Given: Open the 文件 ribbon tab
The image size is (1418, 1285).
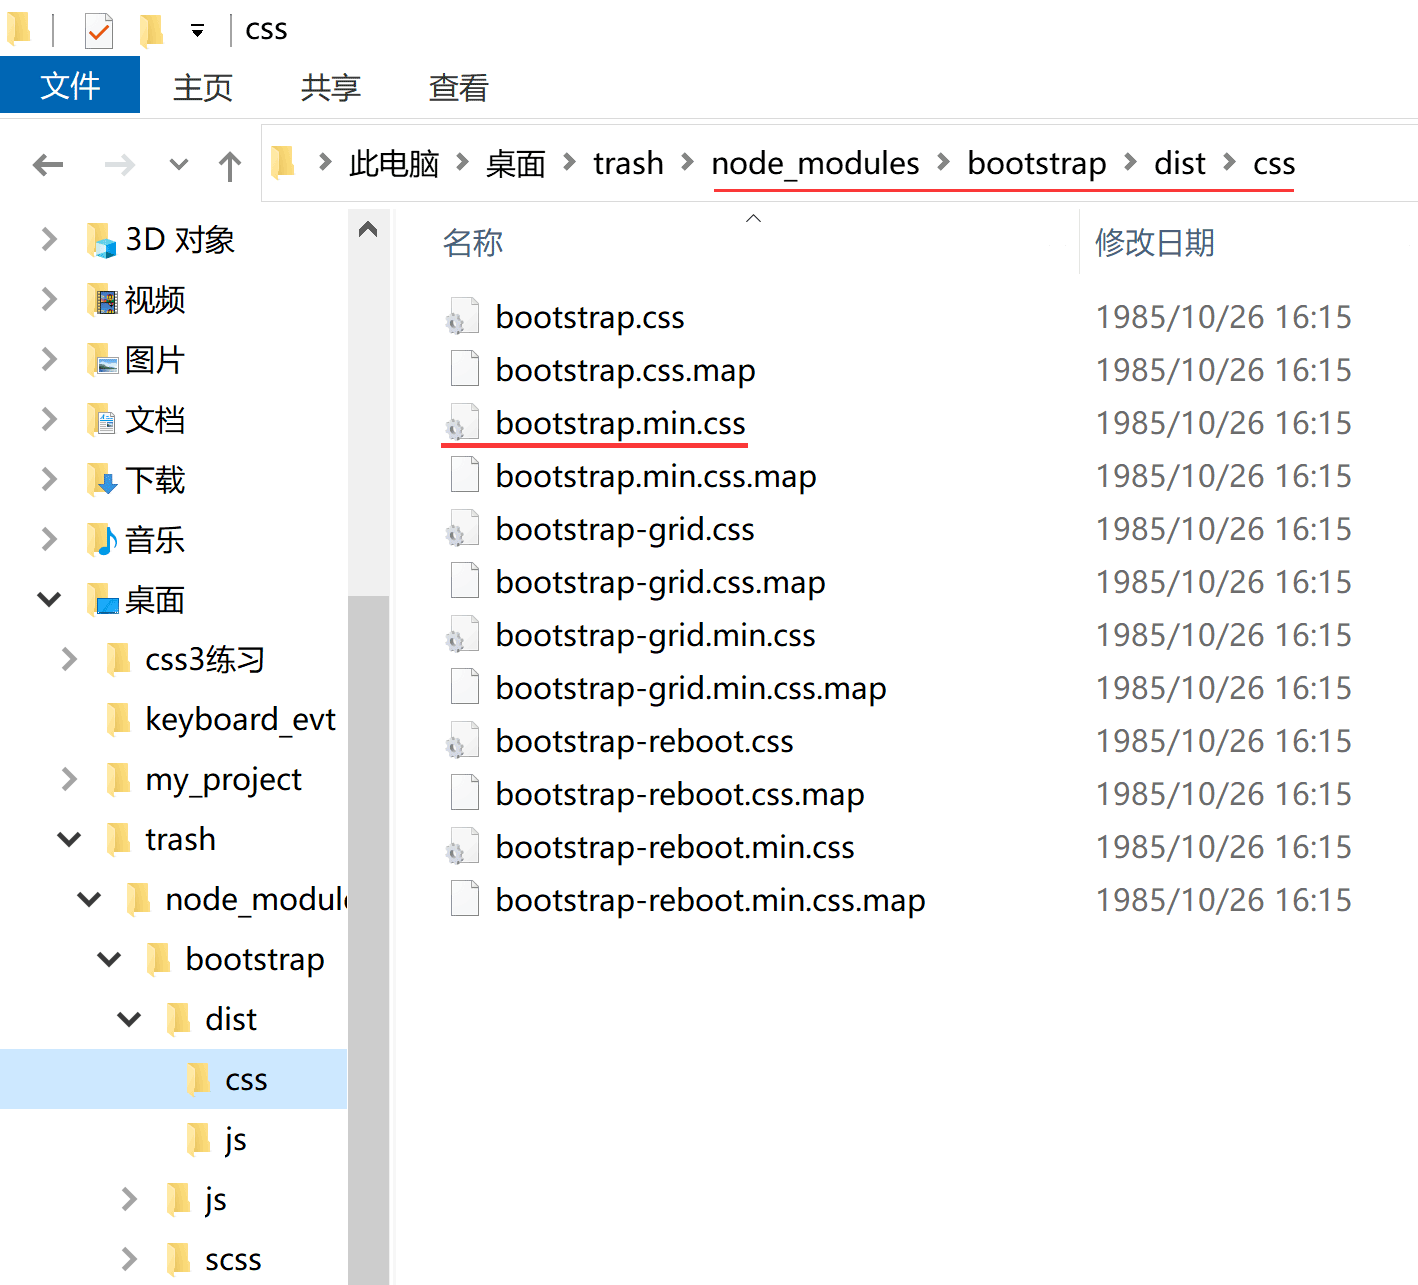Looking at the screenshot, I should click(70, 86).
